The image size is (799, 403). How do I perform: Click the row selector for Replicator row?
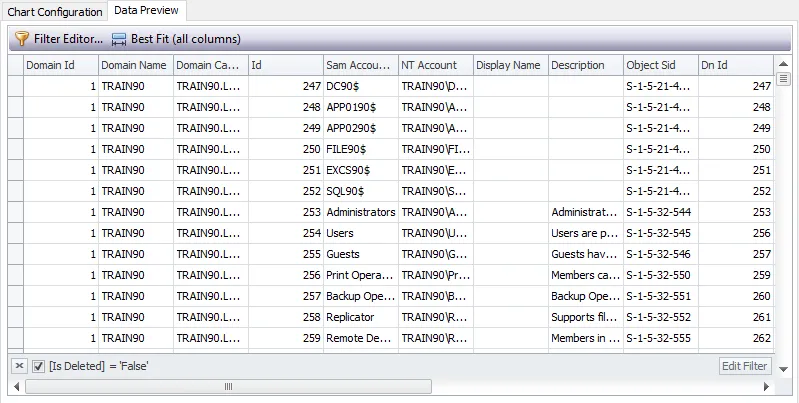15,317
